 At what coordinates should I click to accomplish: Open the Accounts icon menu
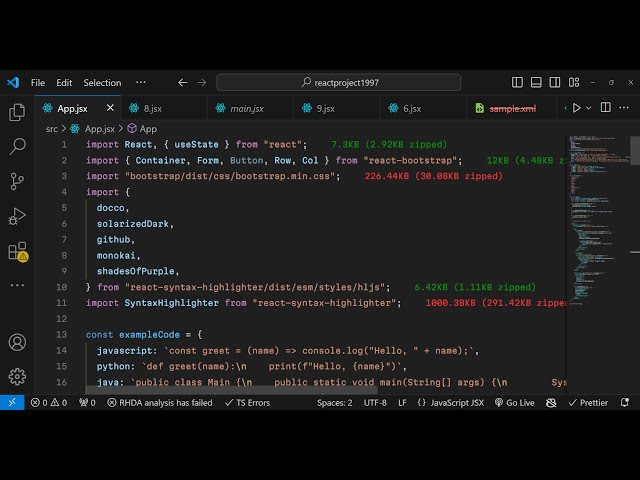coord(17,342)
